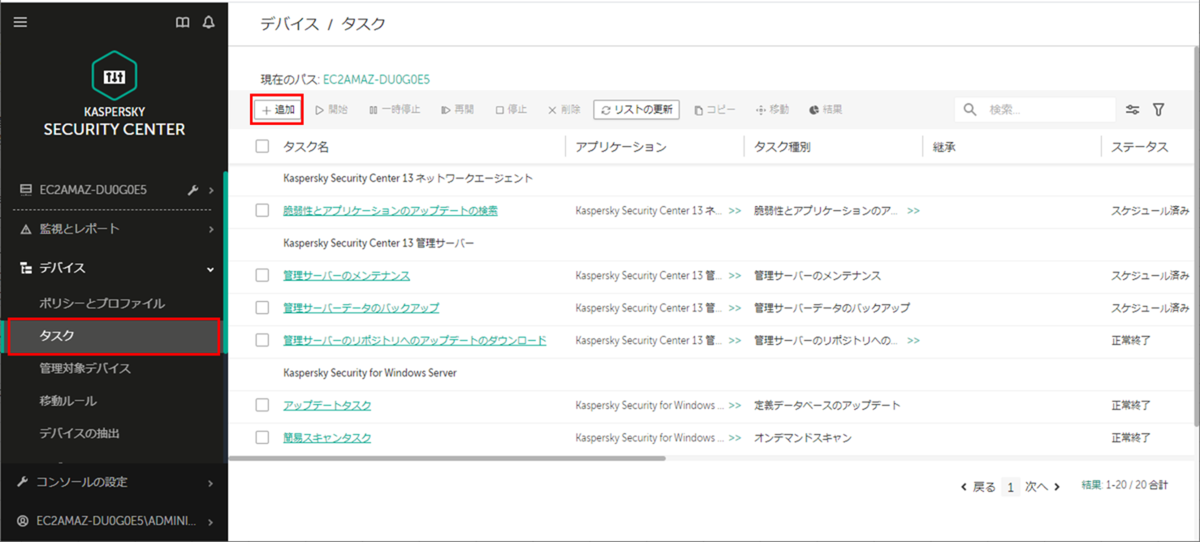Sort by the 継承 column header
Screen dimensions: 1200x542
click(944, 146)
